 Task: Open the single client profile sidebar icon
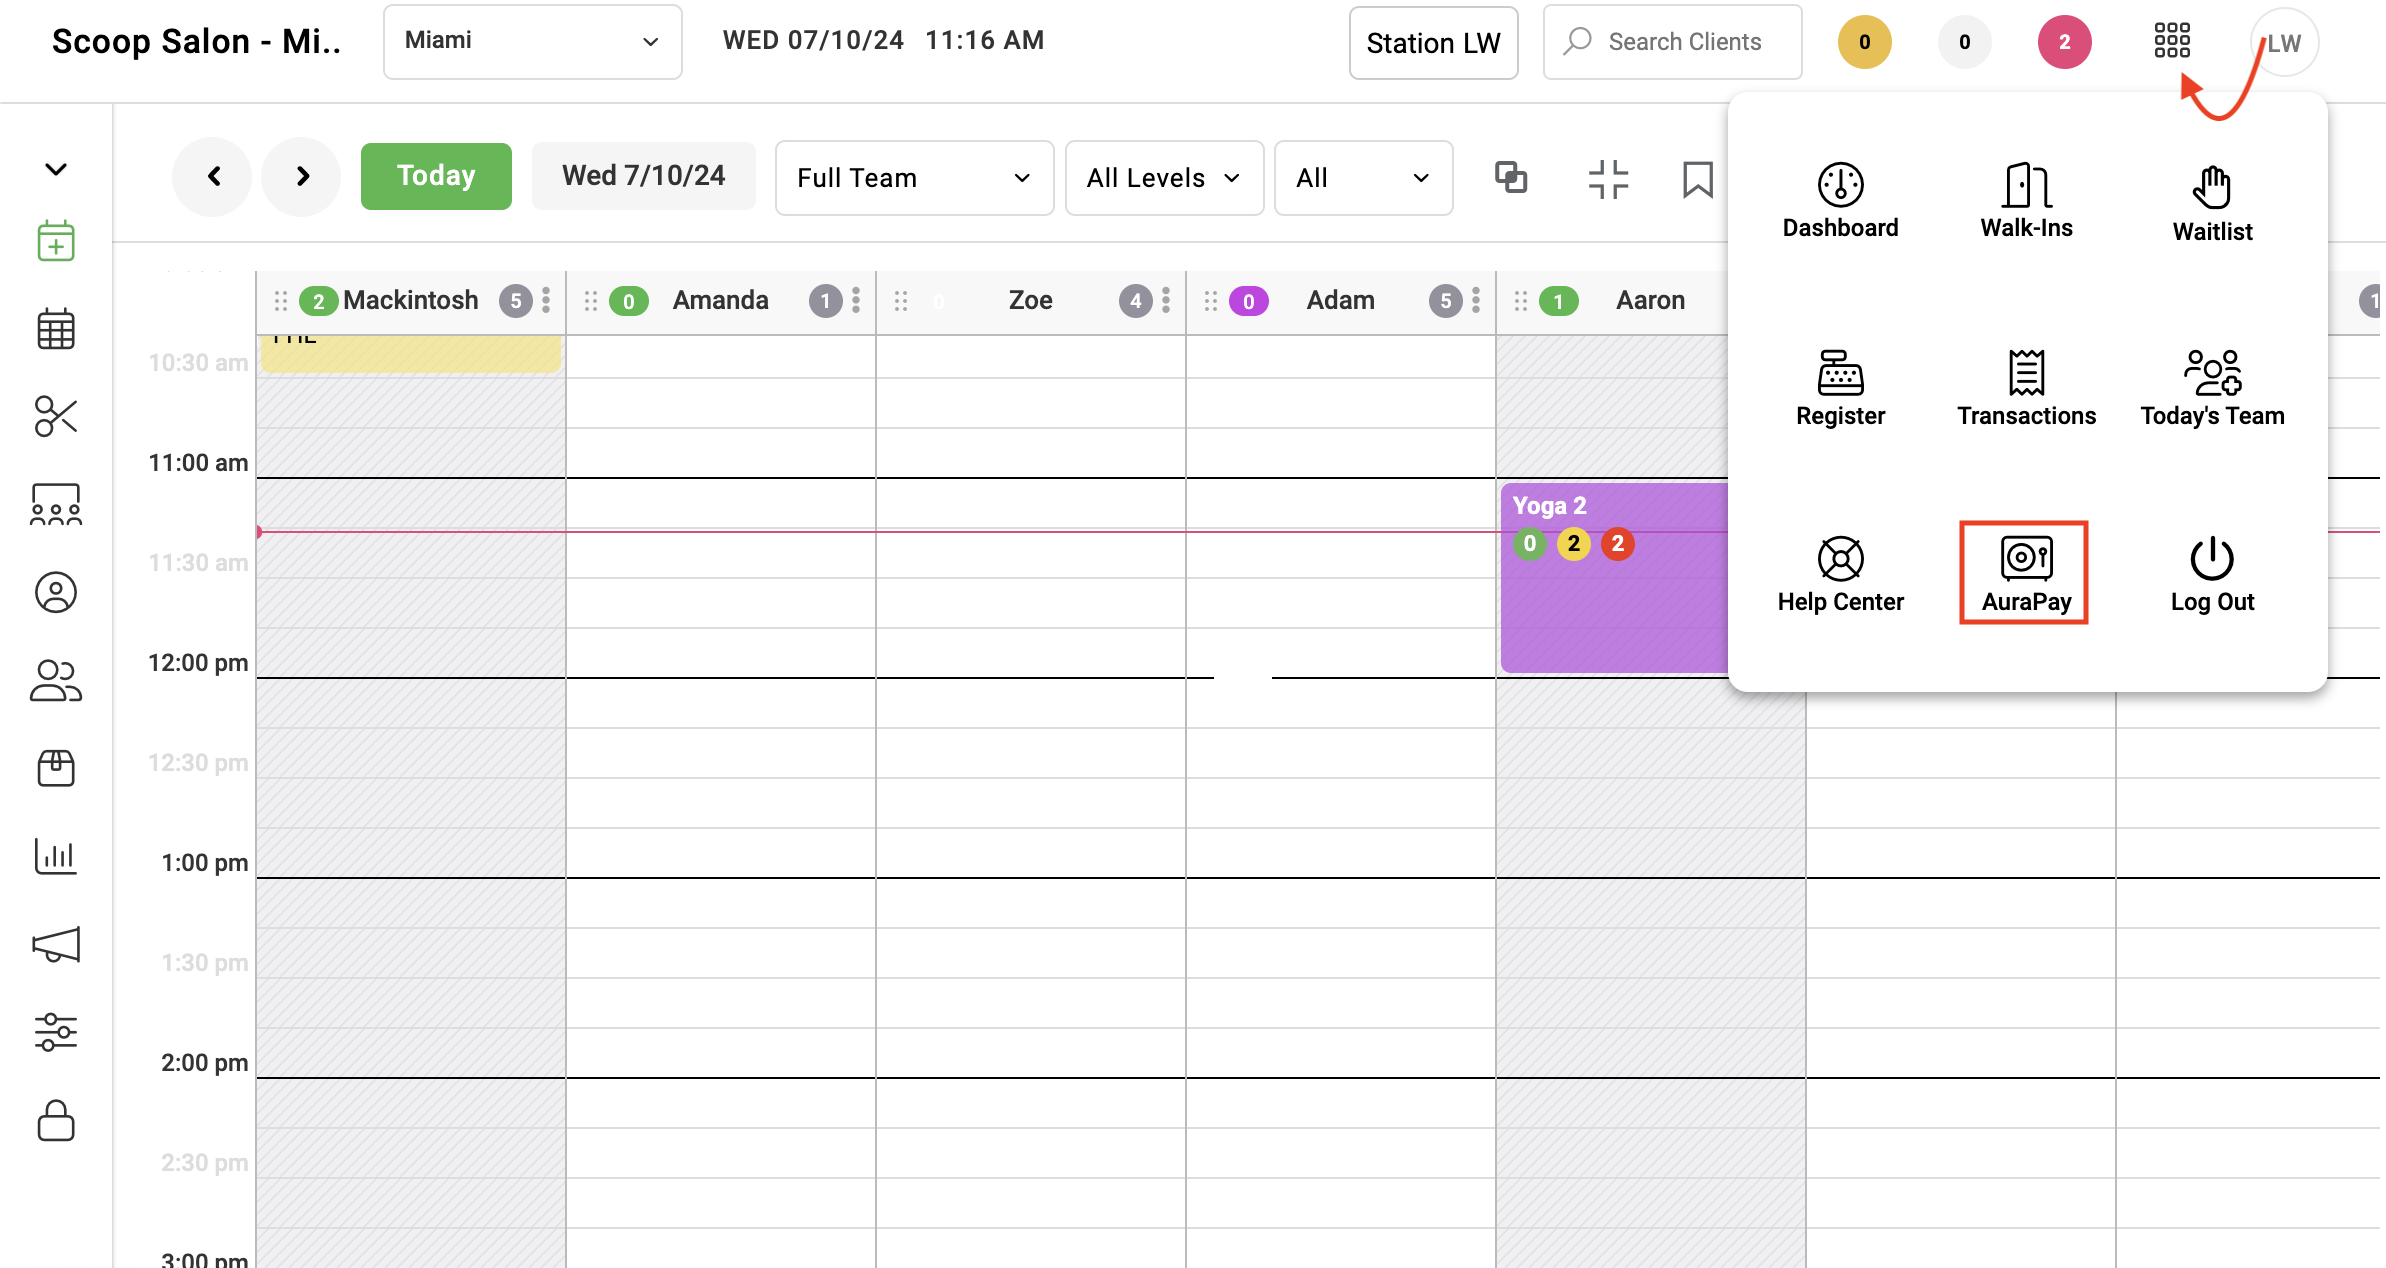(x=56, y=592)
